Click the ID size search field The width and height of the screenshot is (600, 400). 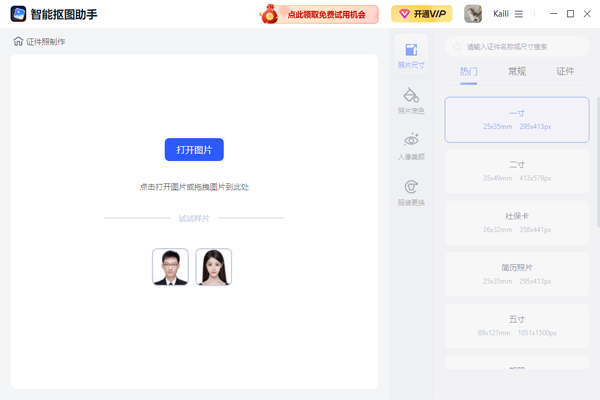(520, 46)
